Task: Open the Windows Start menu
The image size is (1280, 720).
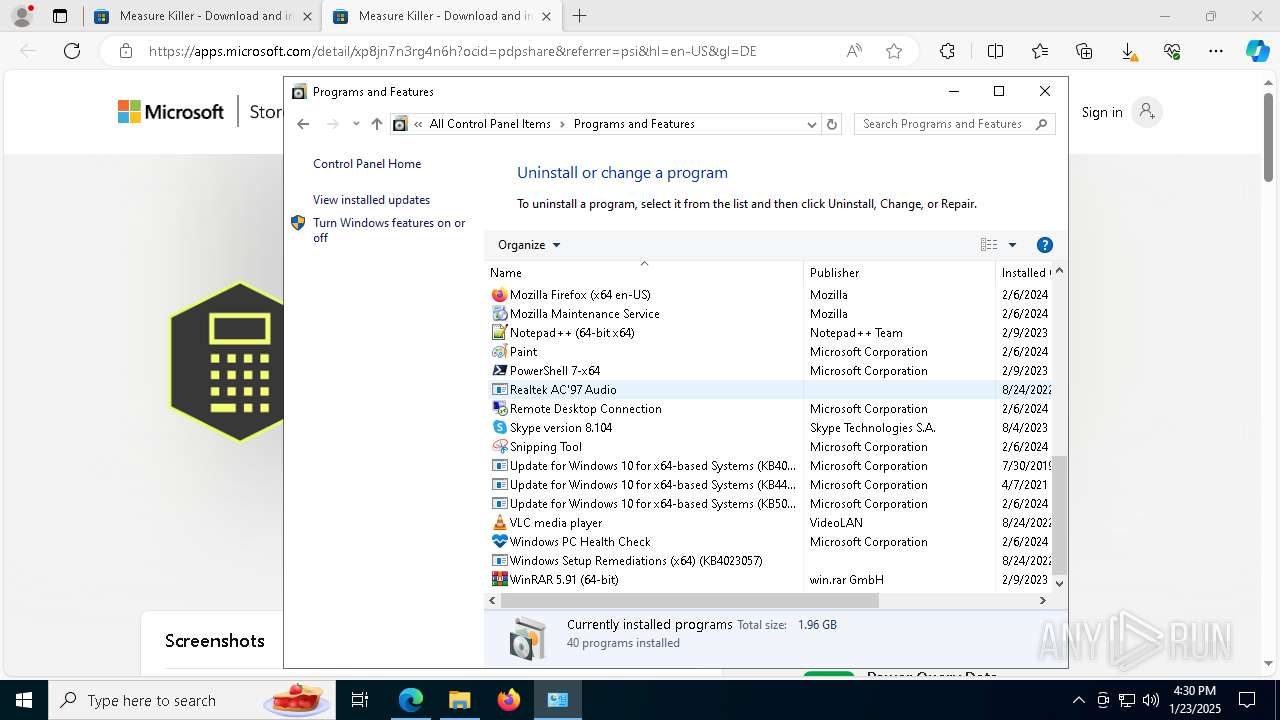Action: 24,700
